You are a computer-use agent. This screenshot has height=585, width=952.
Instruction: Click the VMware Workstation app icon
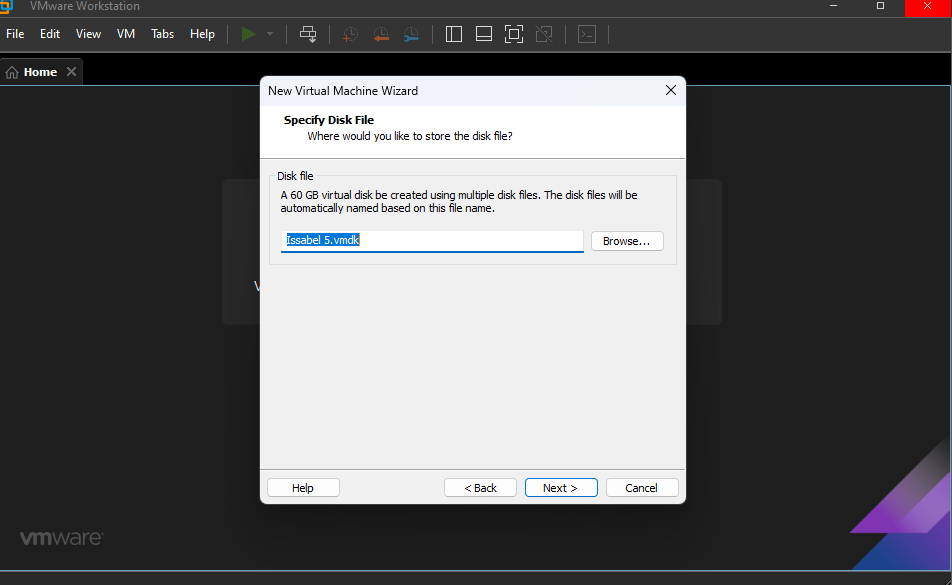click(6, 6)
